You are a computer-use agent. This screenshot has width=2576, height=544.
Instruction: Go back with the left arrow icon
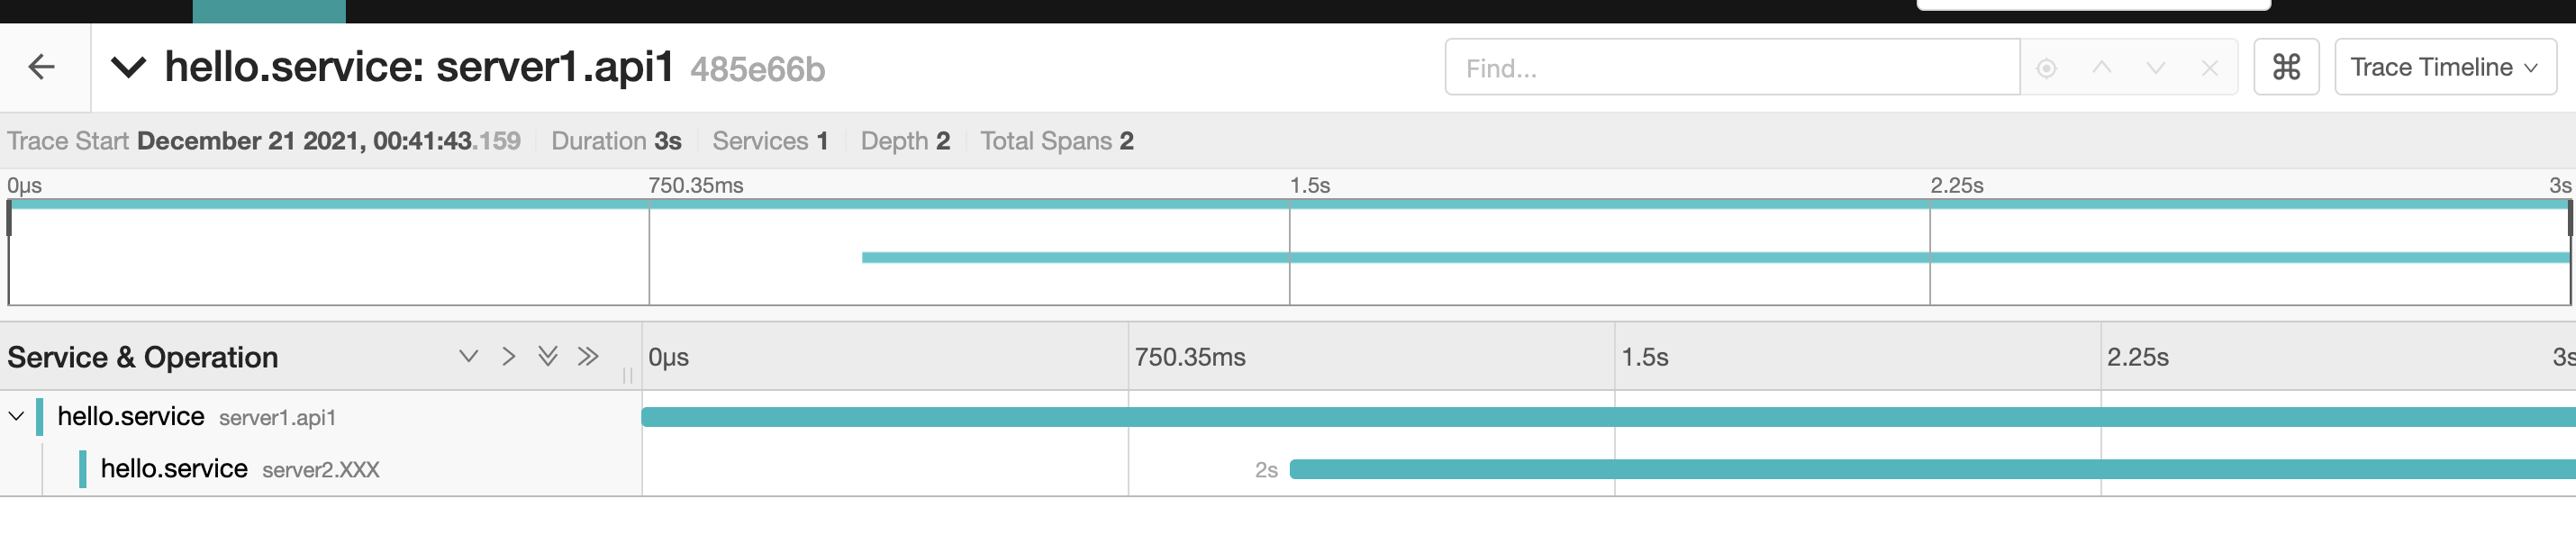coord(42,67)
